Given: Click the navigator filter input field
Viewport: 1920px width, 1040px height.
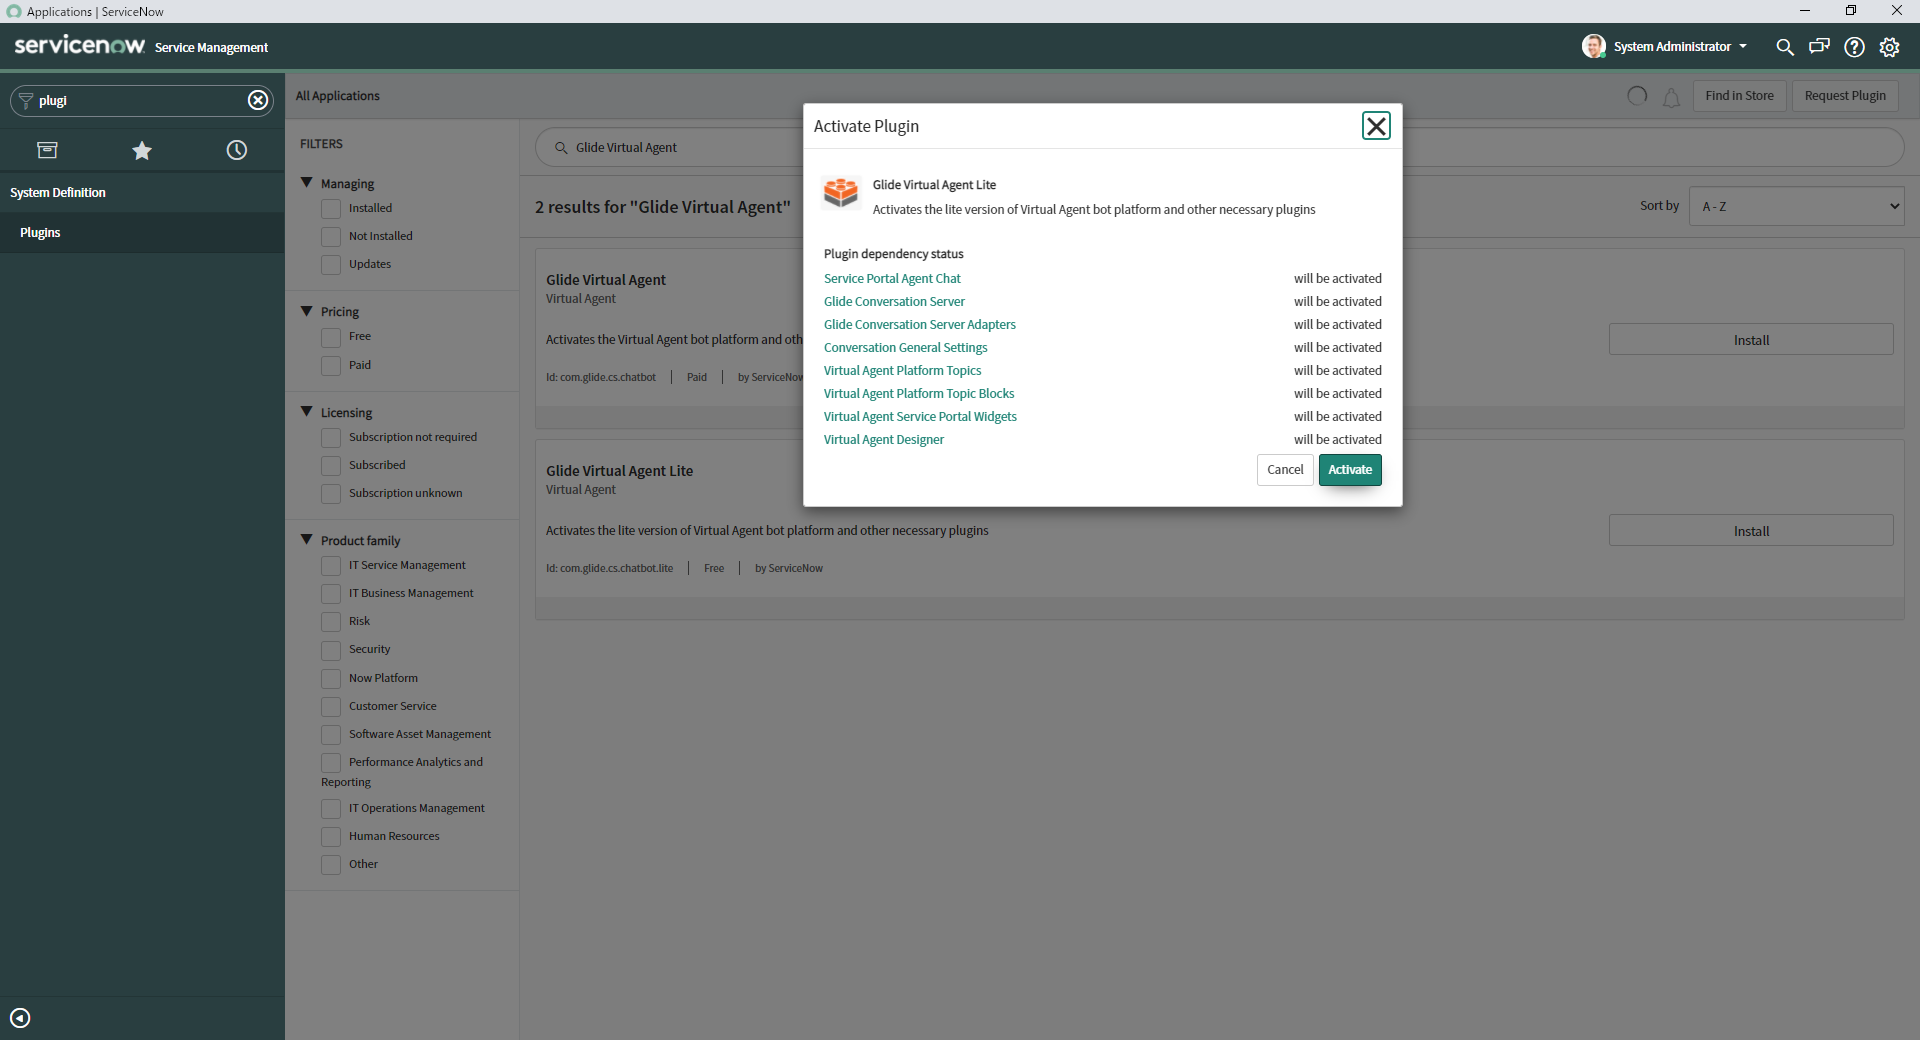Looking at the screenshot, I should pos(140,100).
